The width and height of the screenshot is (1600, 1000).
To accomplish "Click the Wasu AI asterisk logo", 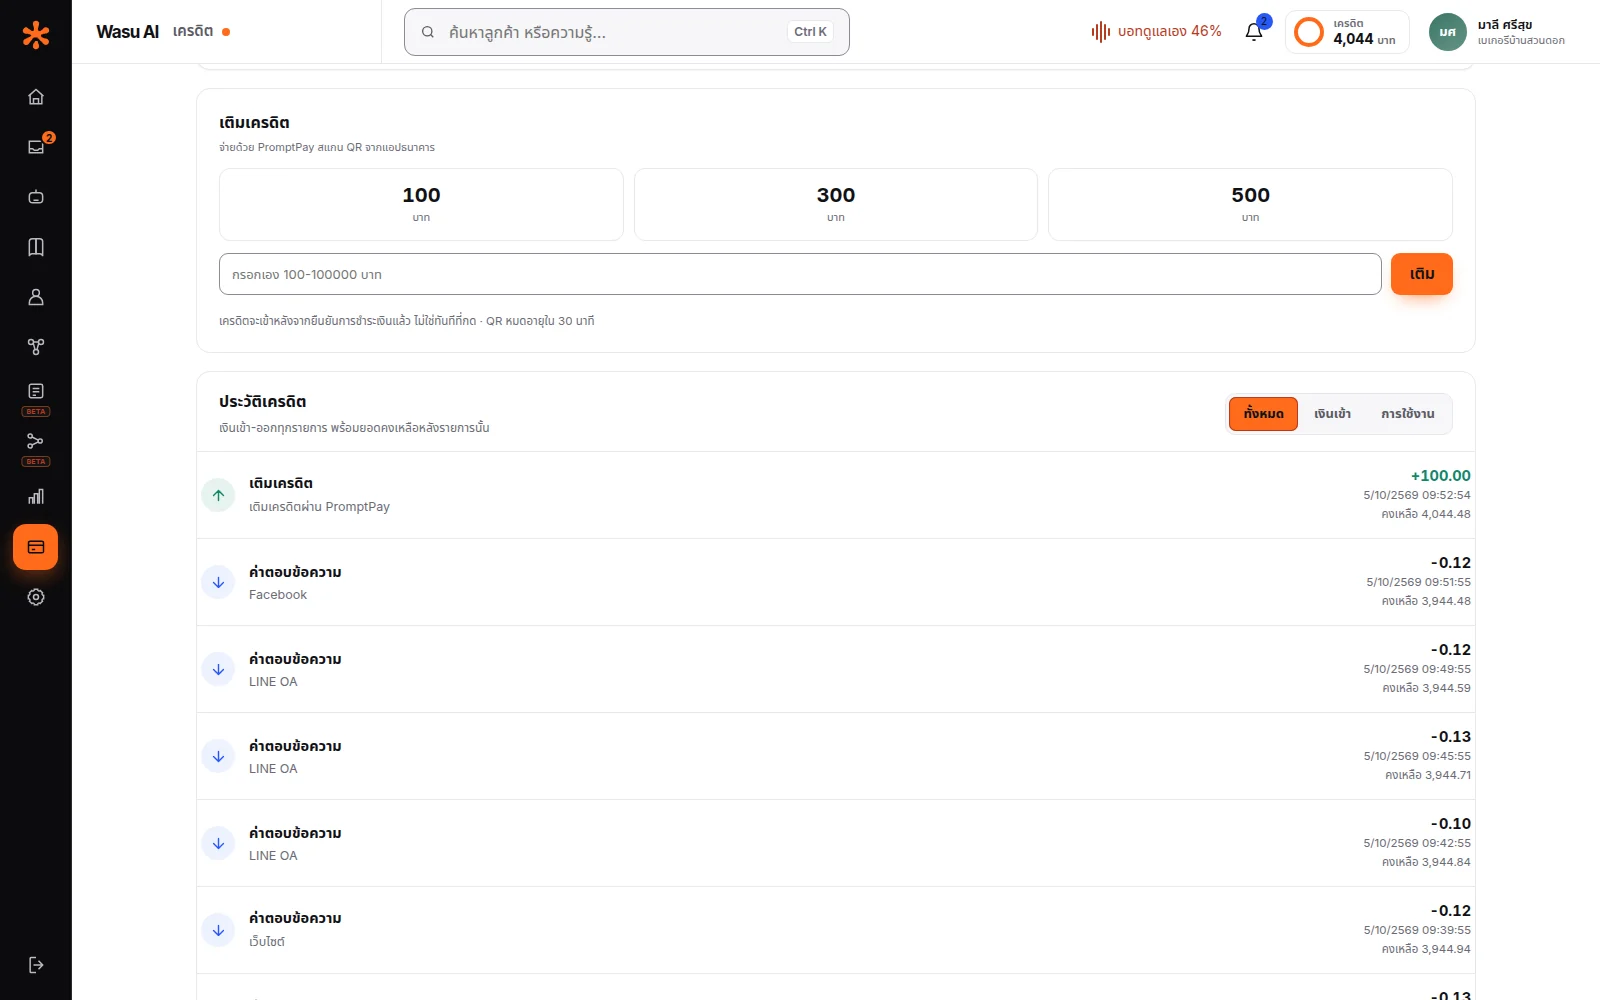I will (36, 35).
